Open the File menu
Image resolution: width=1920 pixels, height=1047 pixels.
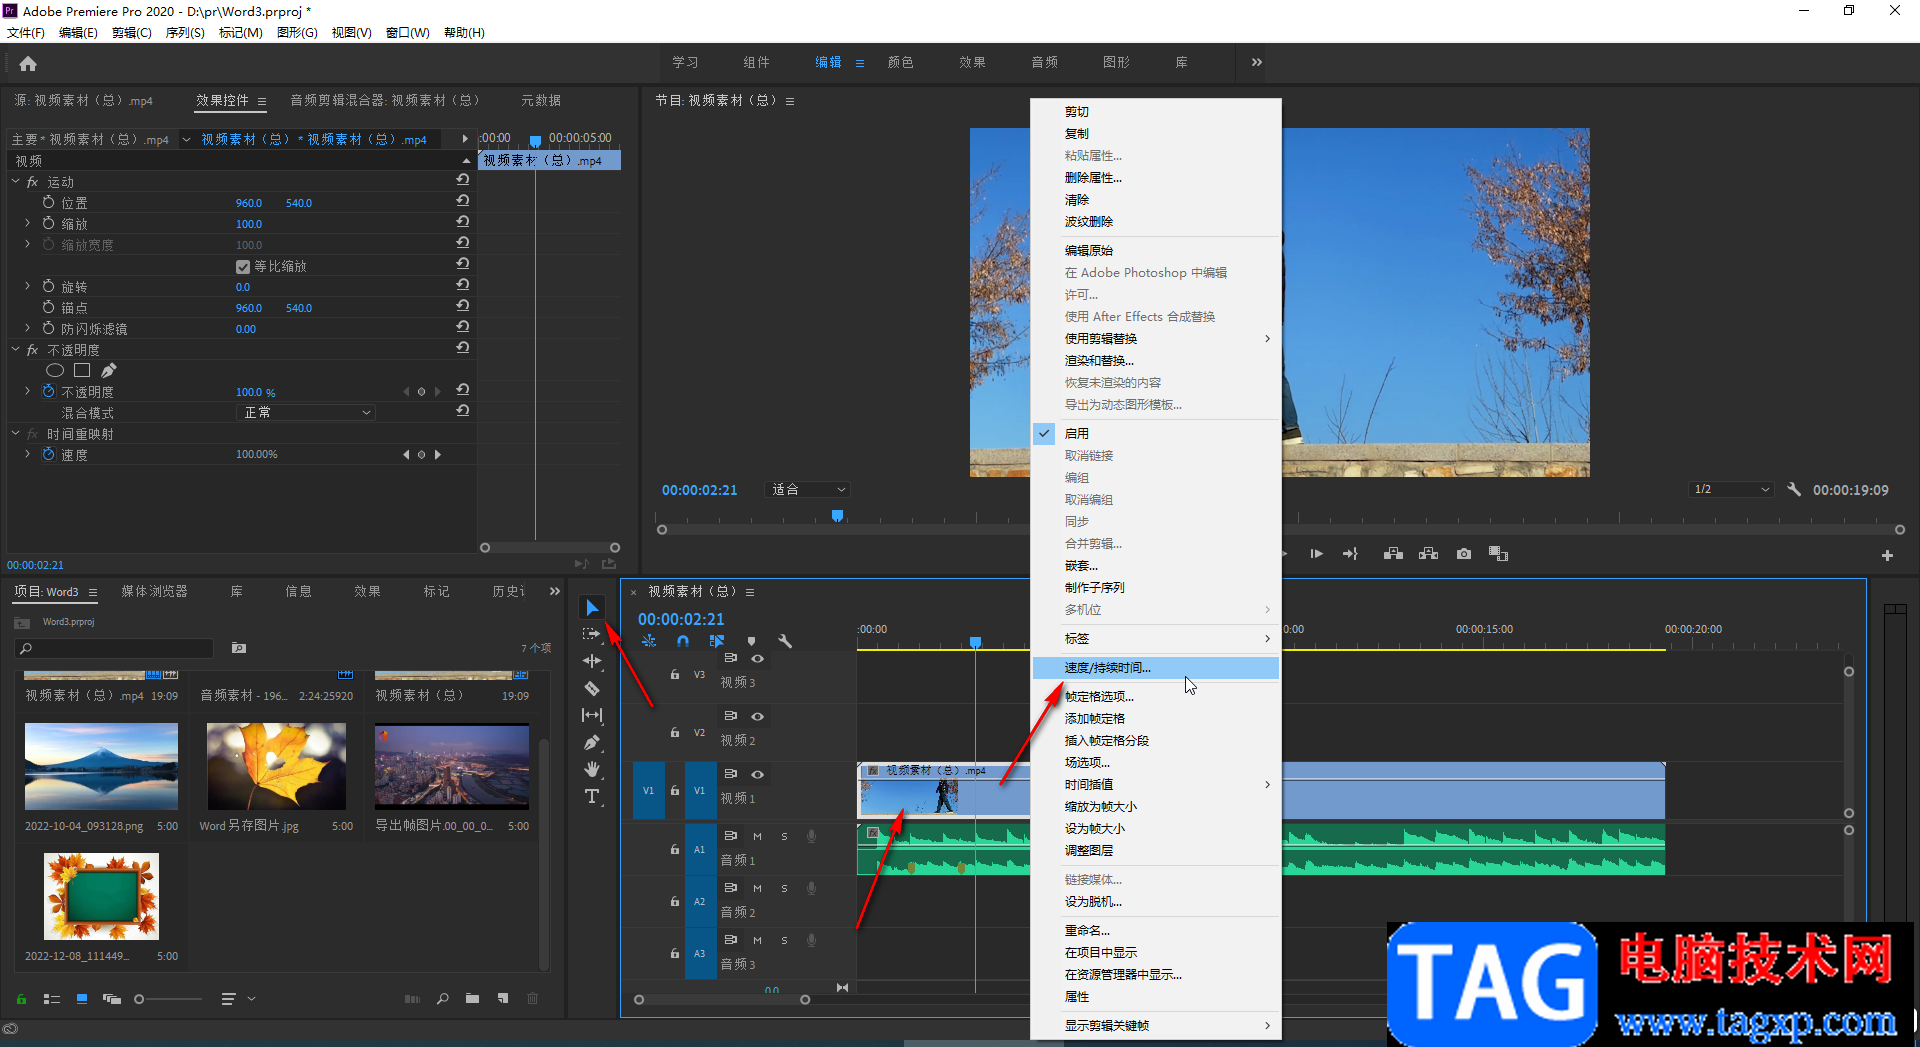26,33
